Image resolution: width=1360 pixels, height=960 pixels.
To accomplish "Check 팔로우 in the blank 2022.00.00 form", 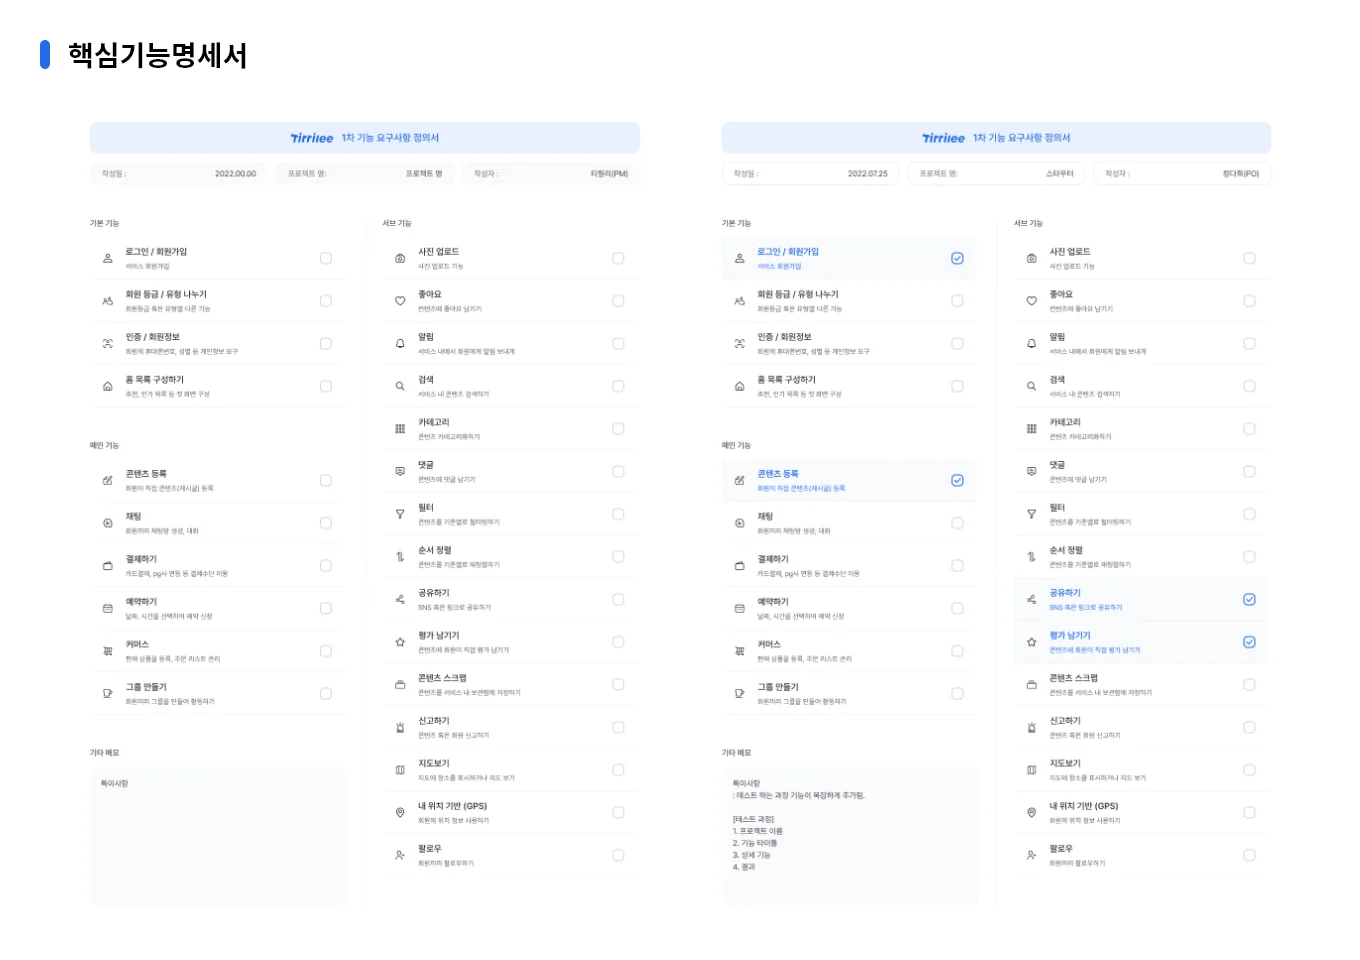I will pyautogui.click(x=618, y=855).
